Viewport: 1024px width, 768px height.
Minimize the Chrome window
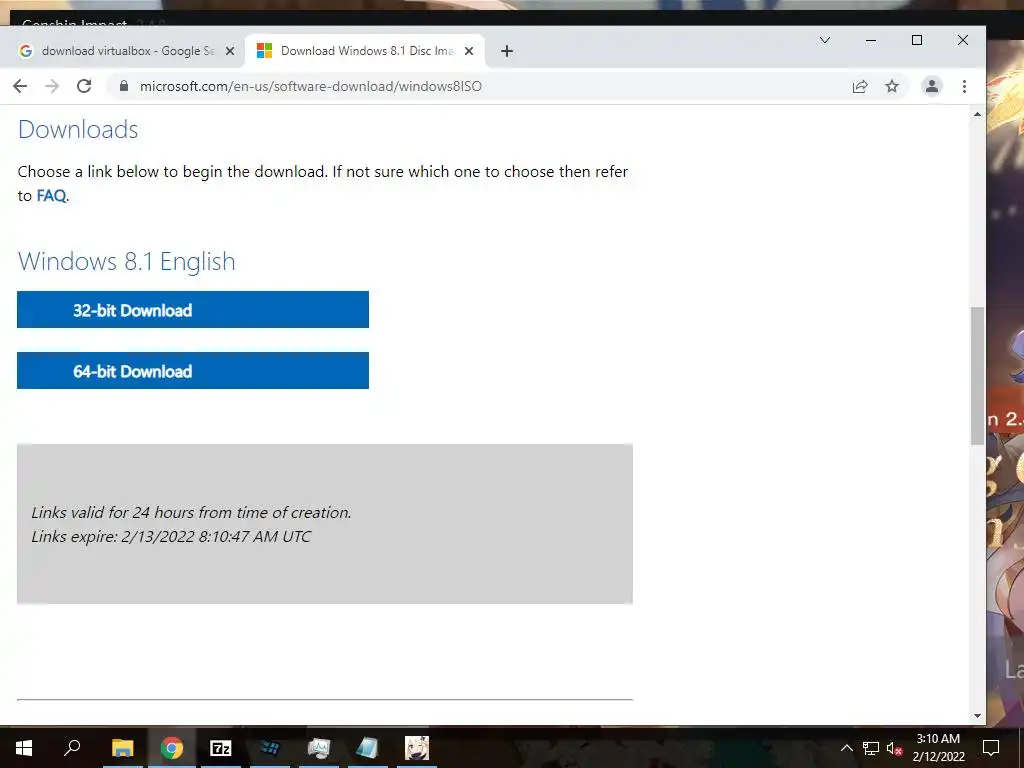pyautogui.click(x=871, y=40)
